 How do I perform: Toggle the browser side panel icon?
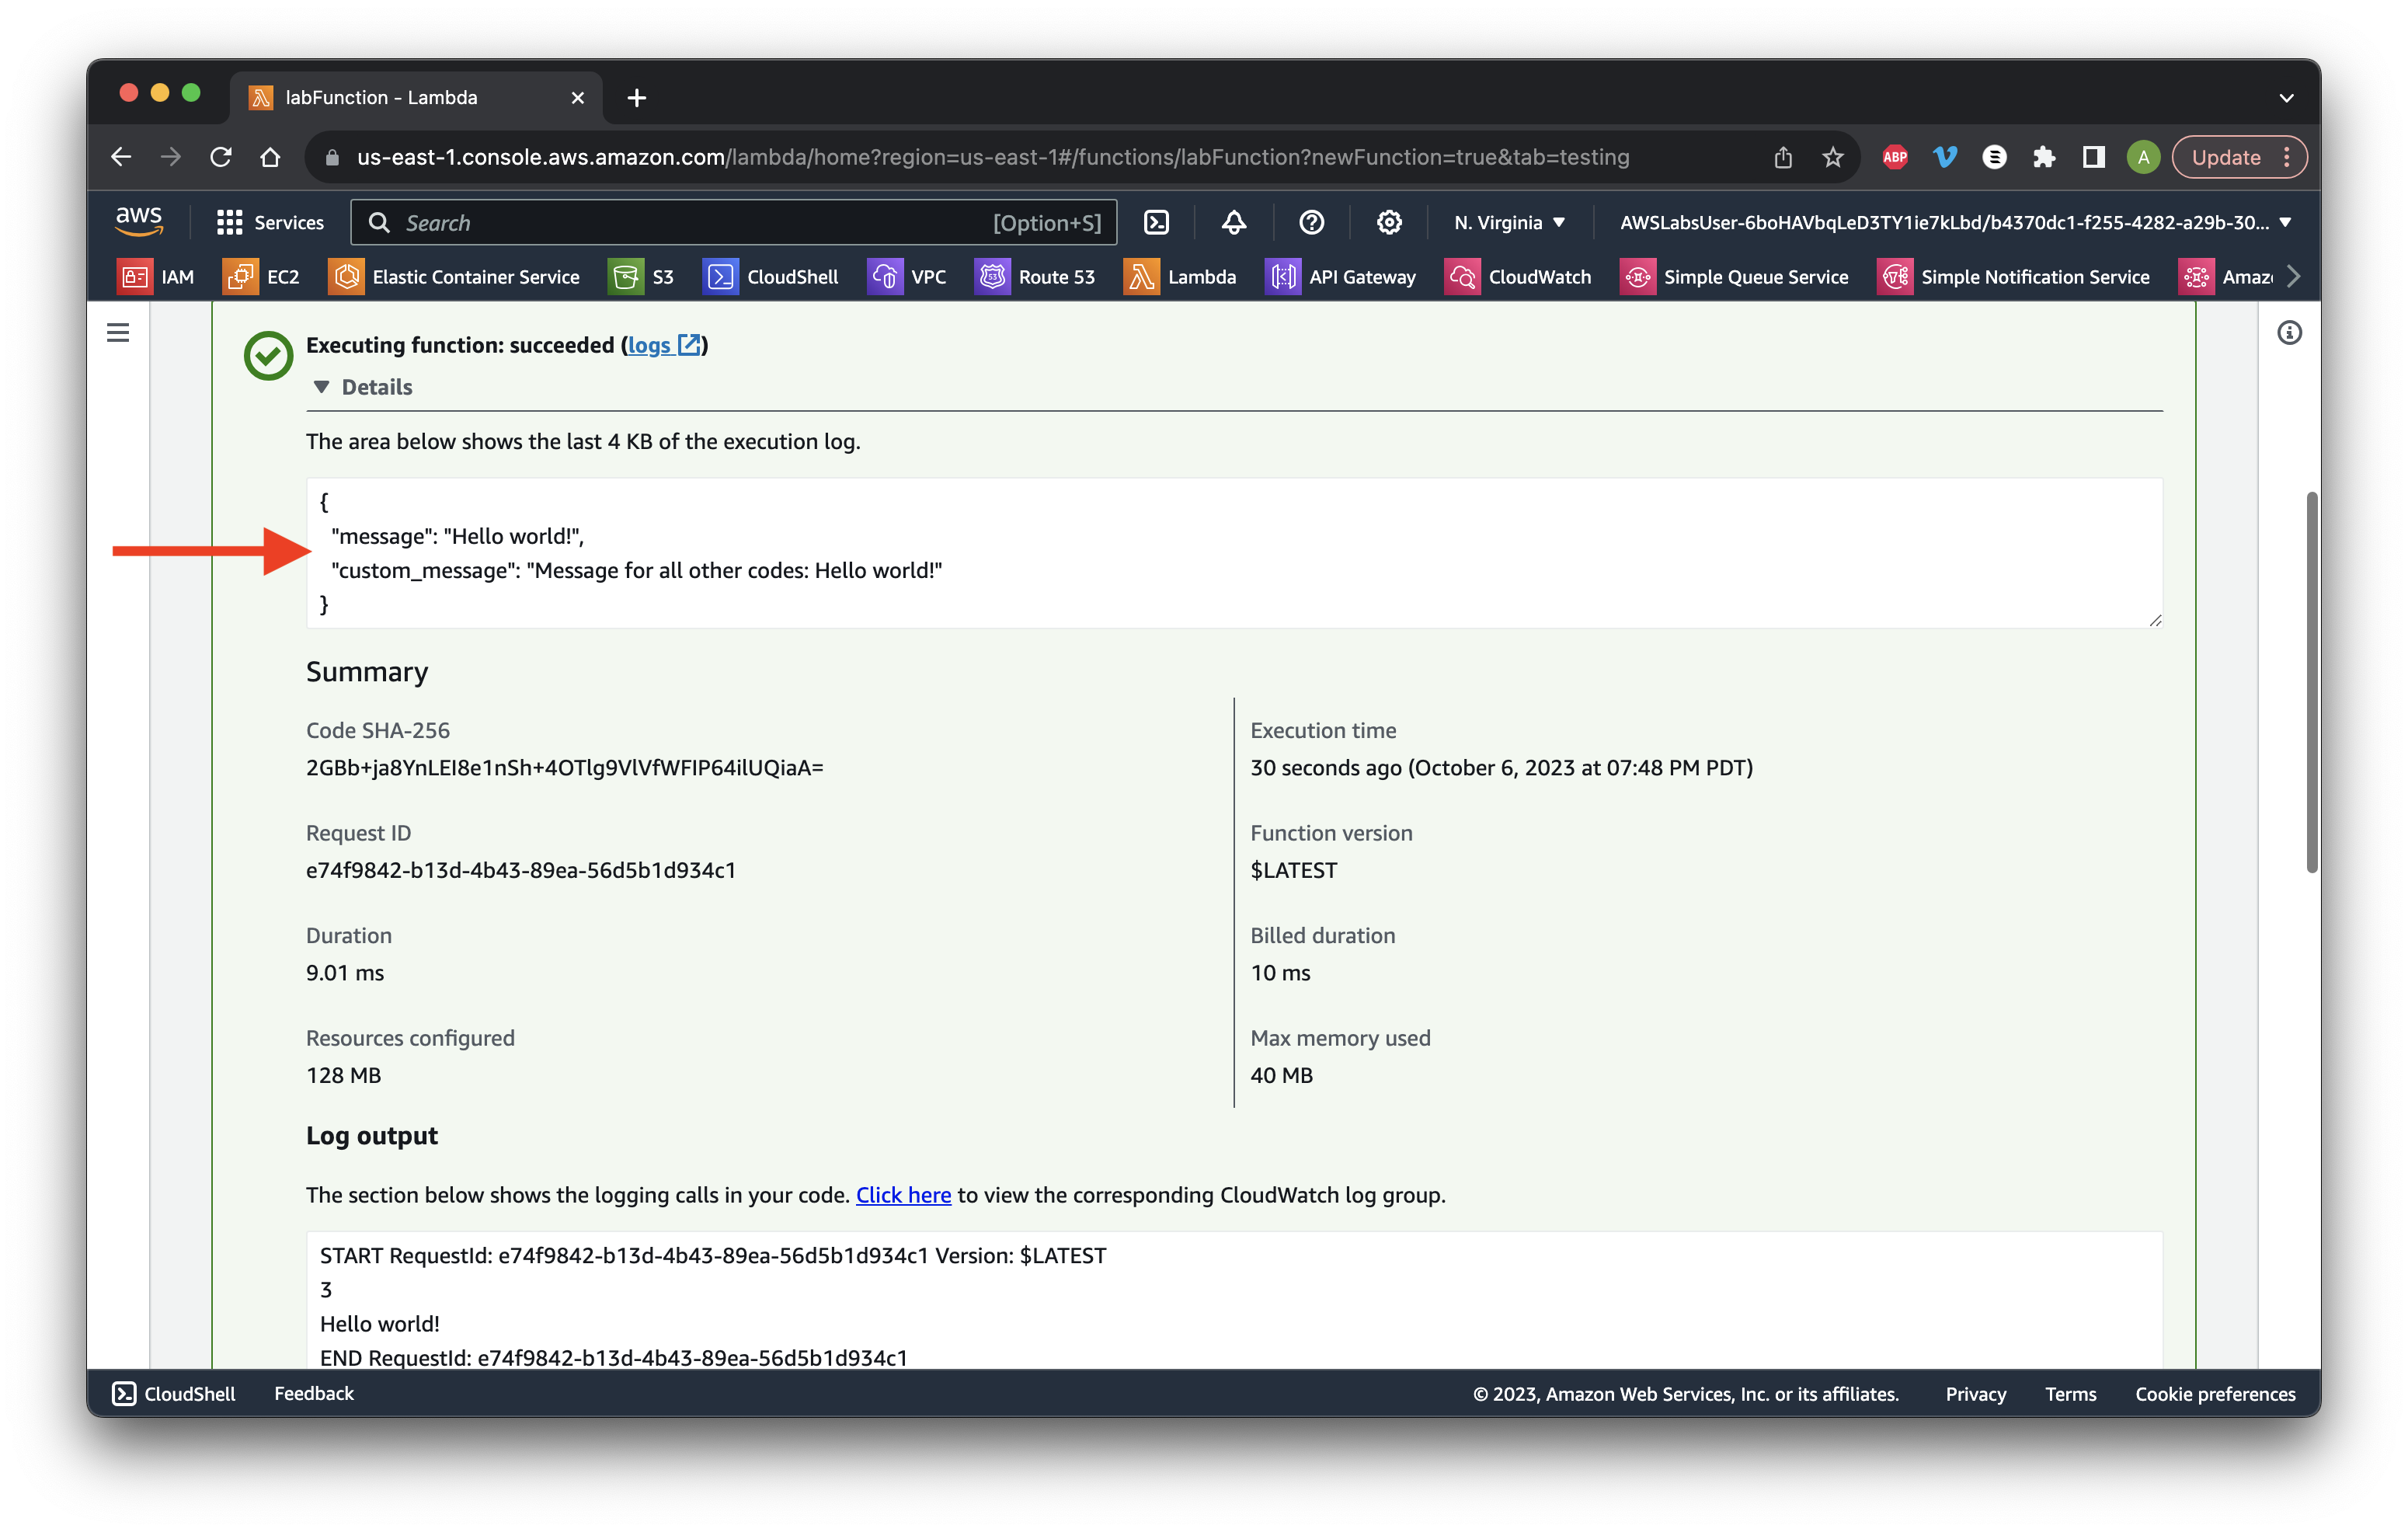pyautogui.click(x=2093, y=157)
